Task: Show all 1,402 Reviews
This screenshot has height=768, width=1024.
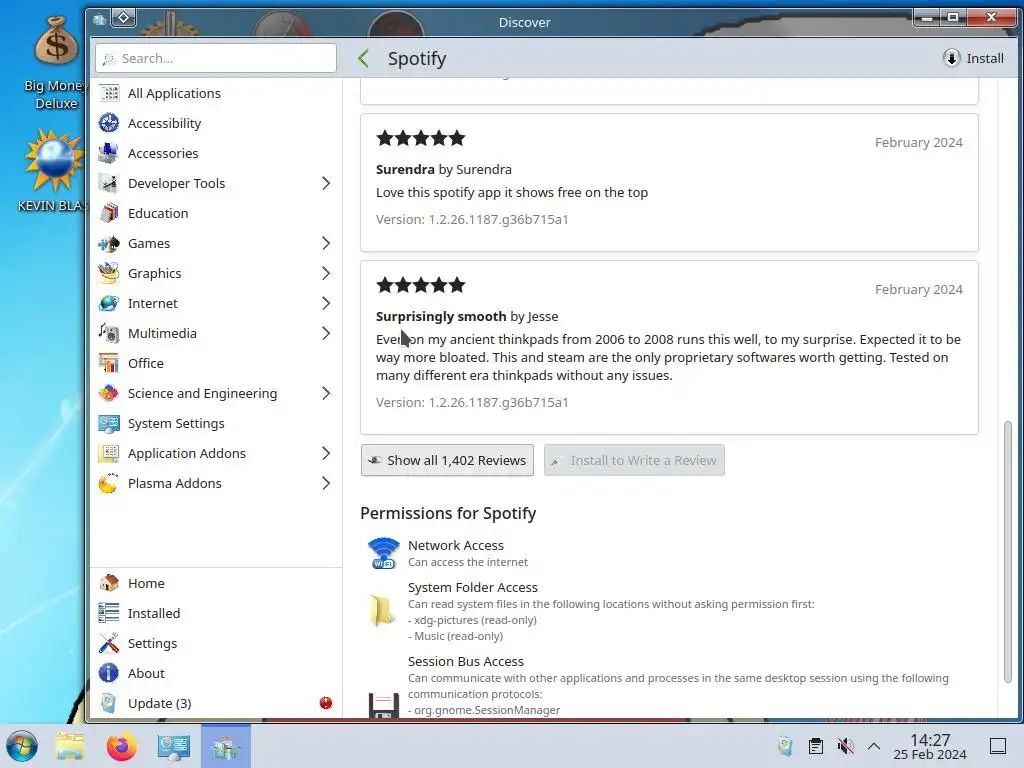Action: click(x=447, y=460)
